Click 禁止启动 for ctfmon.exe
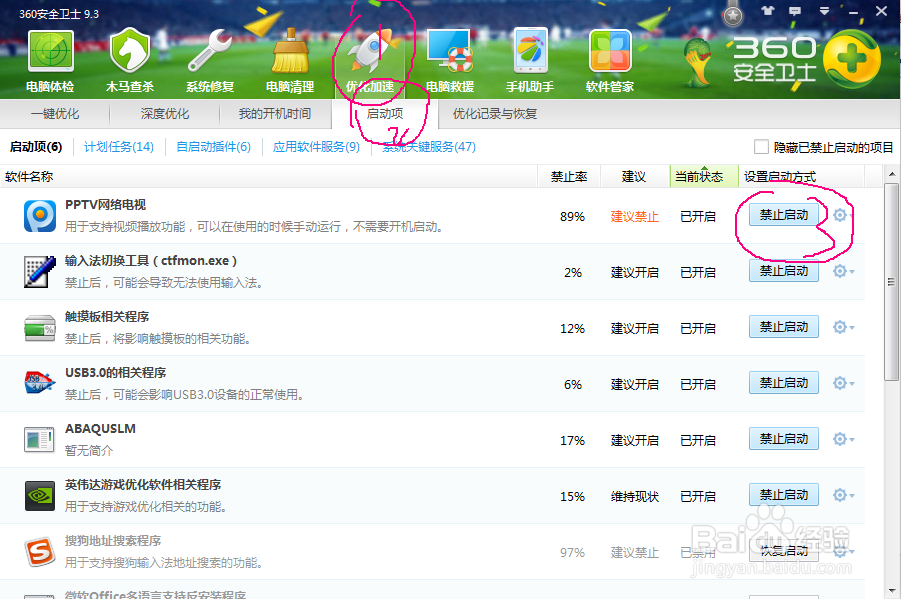901x599 pixels. click(784, 271)
